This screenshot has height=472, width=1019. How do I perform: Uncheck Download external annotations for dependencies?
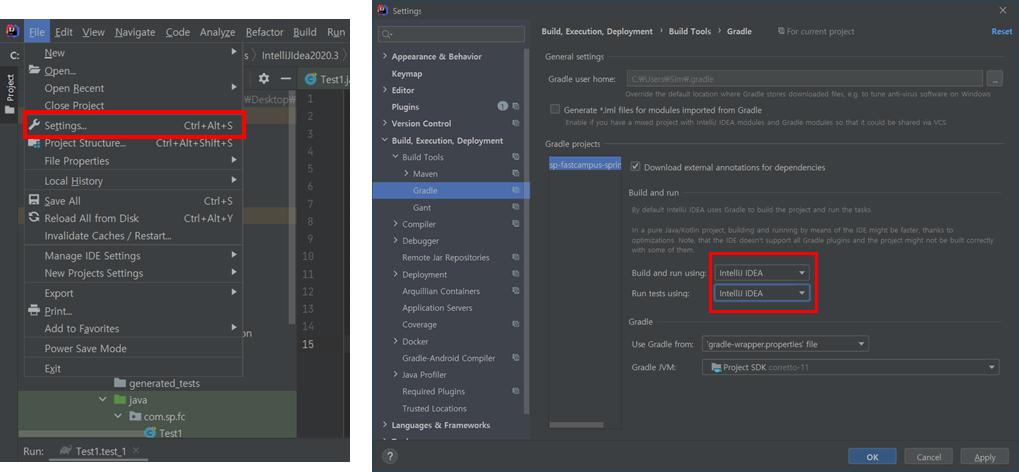635,167
